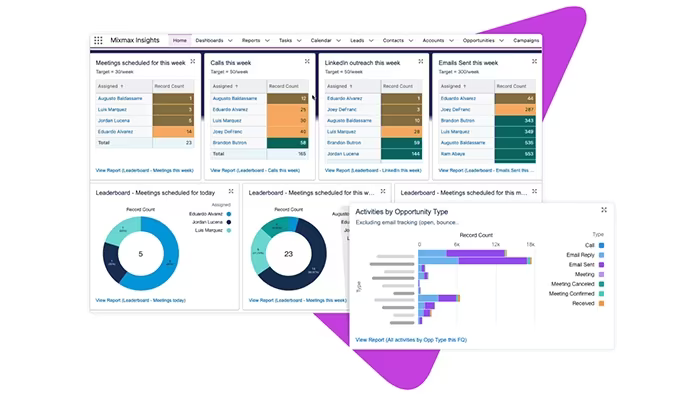Open View Report Leaderboard Emails Sent link
This screenshot has height=400, width=700.
pos(486,171)
